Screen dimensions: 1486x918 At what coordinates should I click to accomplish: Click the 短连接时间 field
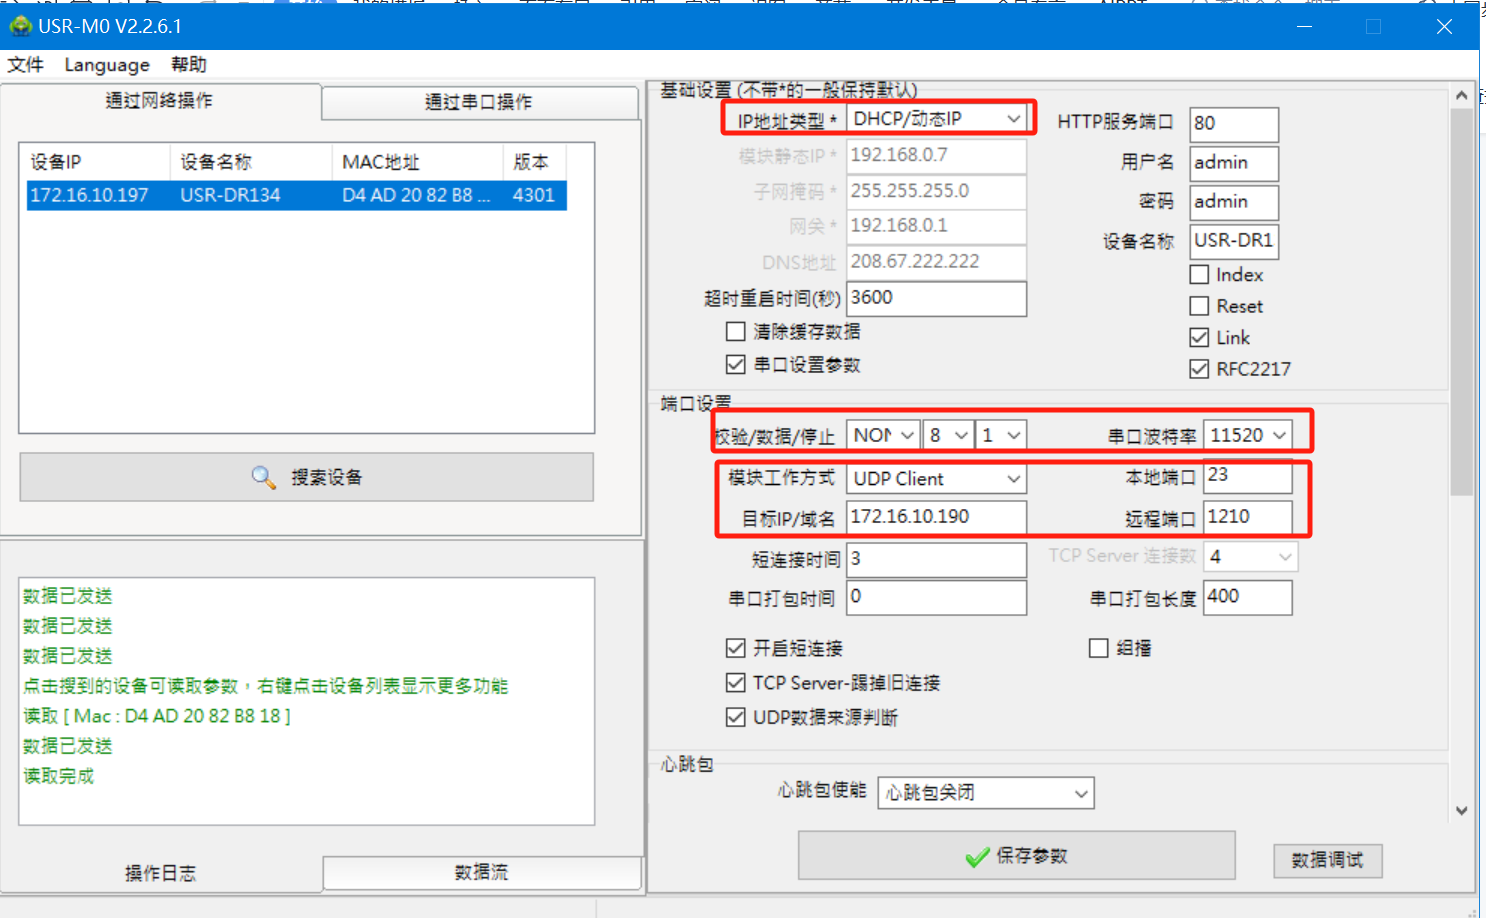pyautogui.click(x=936, y=559)
